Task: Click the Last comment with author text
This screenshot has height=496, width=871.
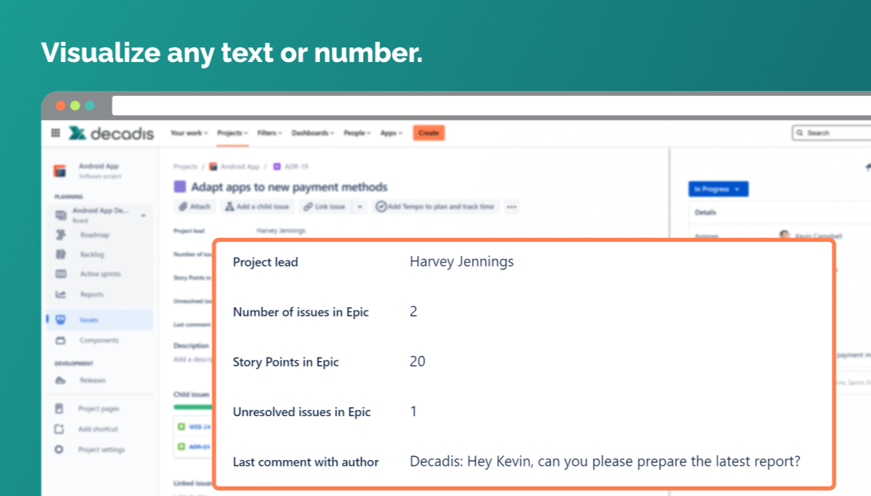Action: click(x=605, y=461)
